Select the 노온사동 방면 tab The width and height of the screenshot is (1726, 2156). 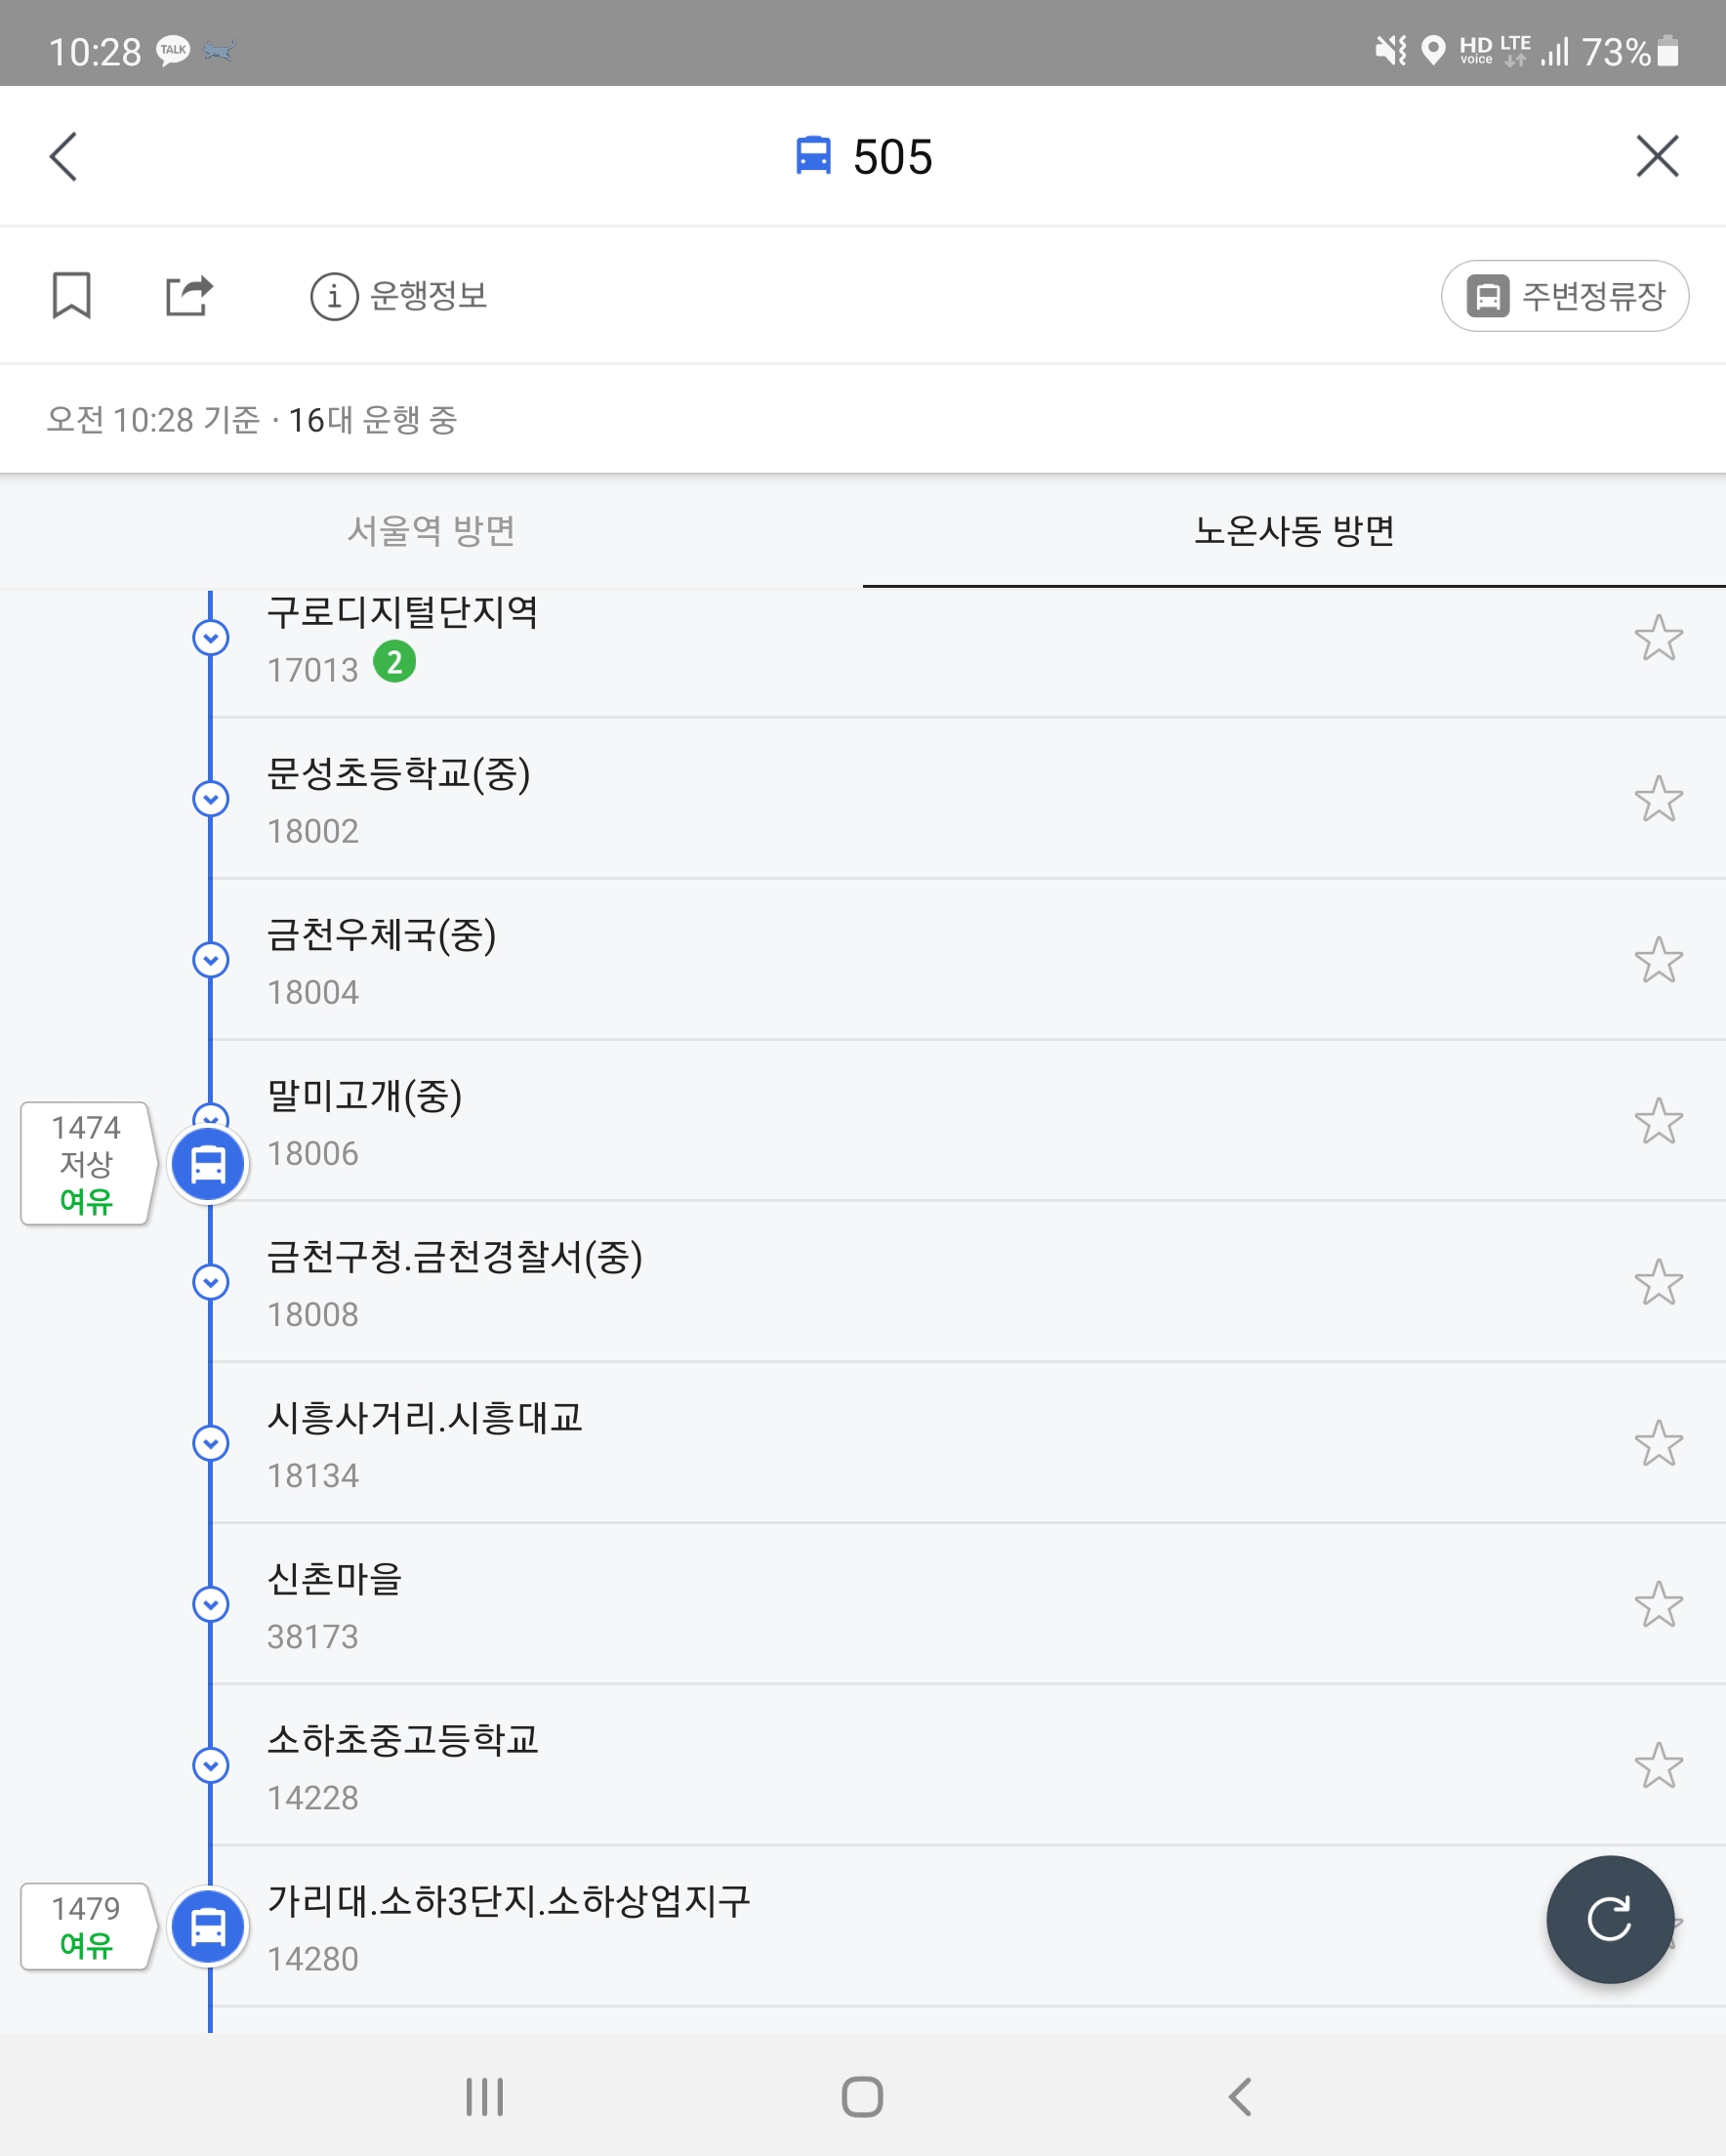click(x=1294, y=530)
